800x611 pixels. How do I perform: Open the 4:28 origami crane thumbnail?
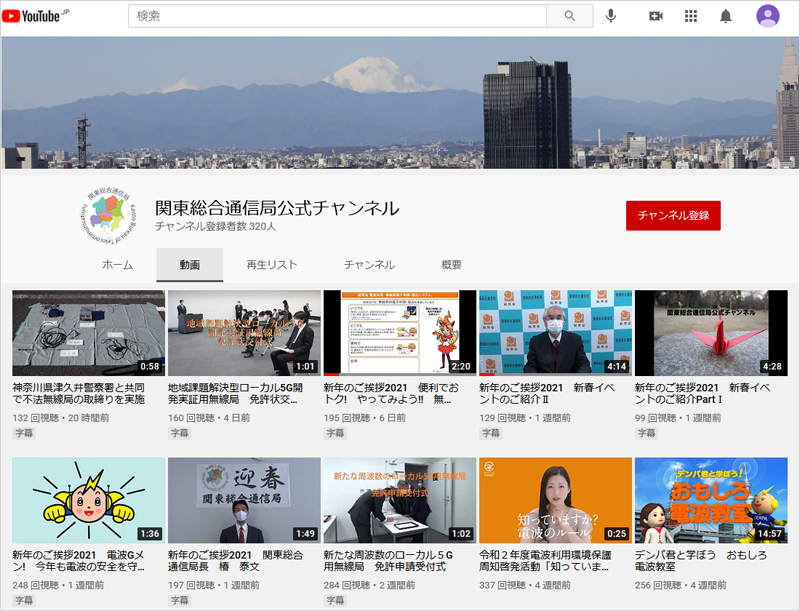tap(711, 333)
